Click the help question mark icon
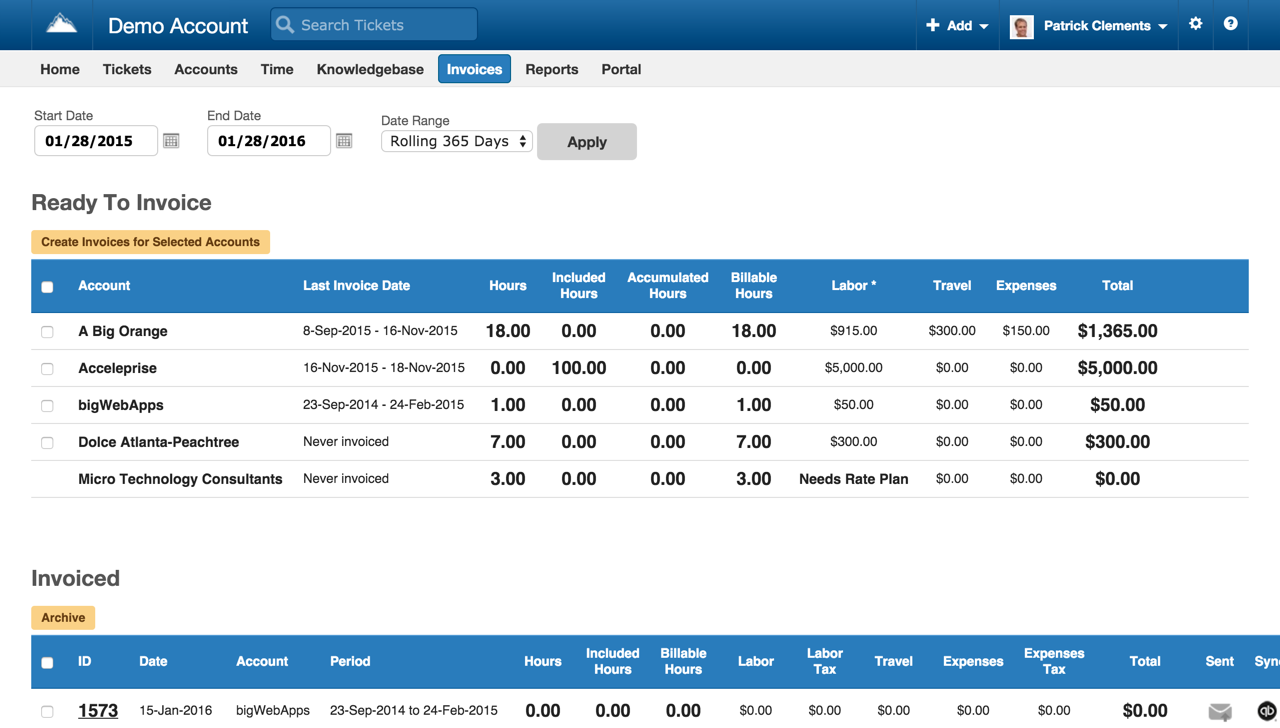Viewport: 1280px width, 728px height. click(1231, 24)
